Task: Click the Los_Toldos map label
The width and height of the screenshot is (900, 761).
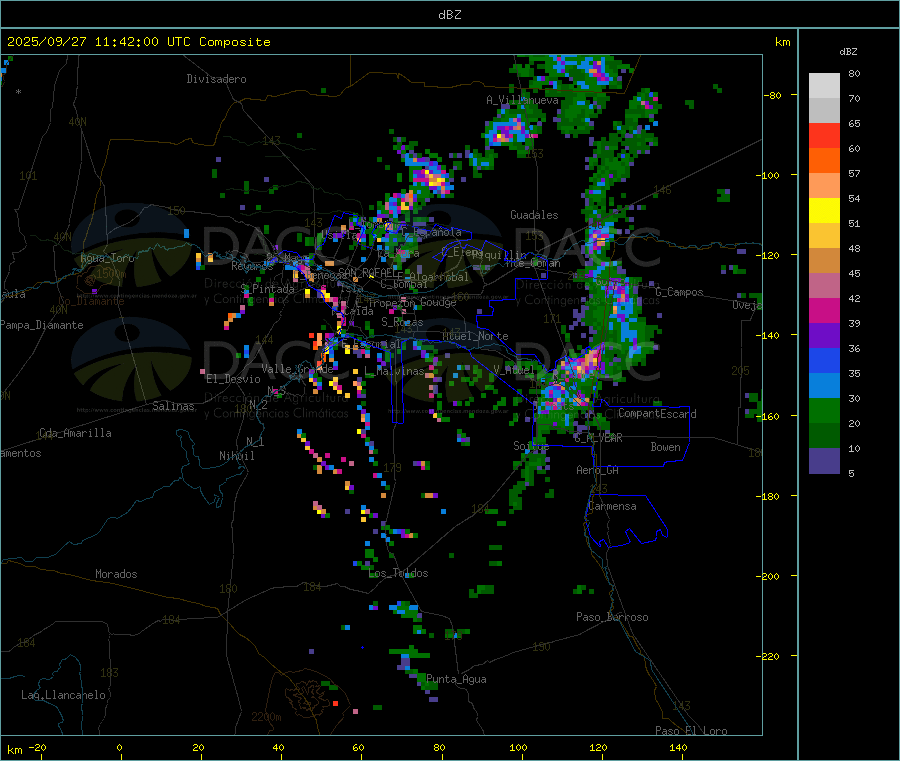Action: pos(398,573)
